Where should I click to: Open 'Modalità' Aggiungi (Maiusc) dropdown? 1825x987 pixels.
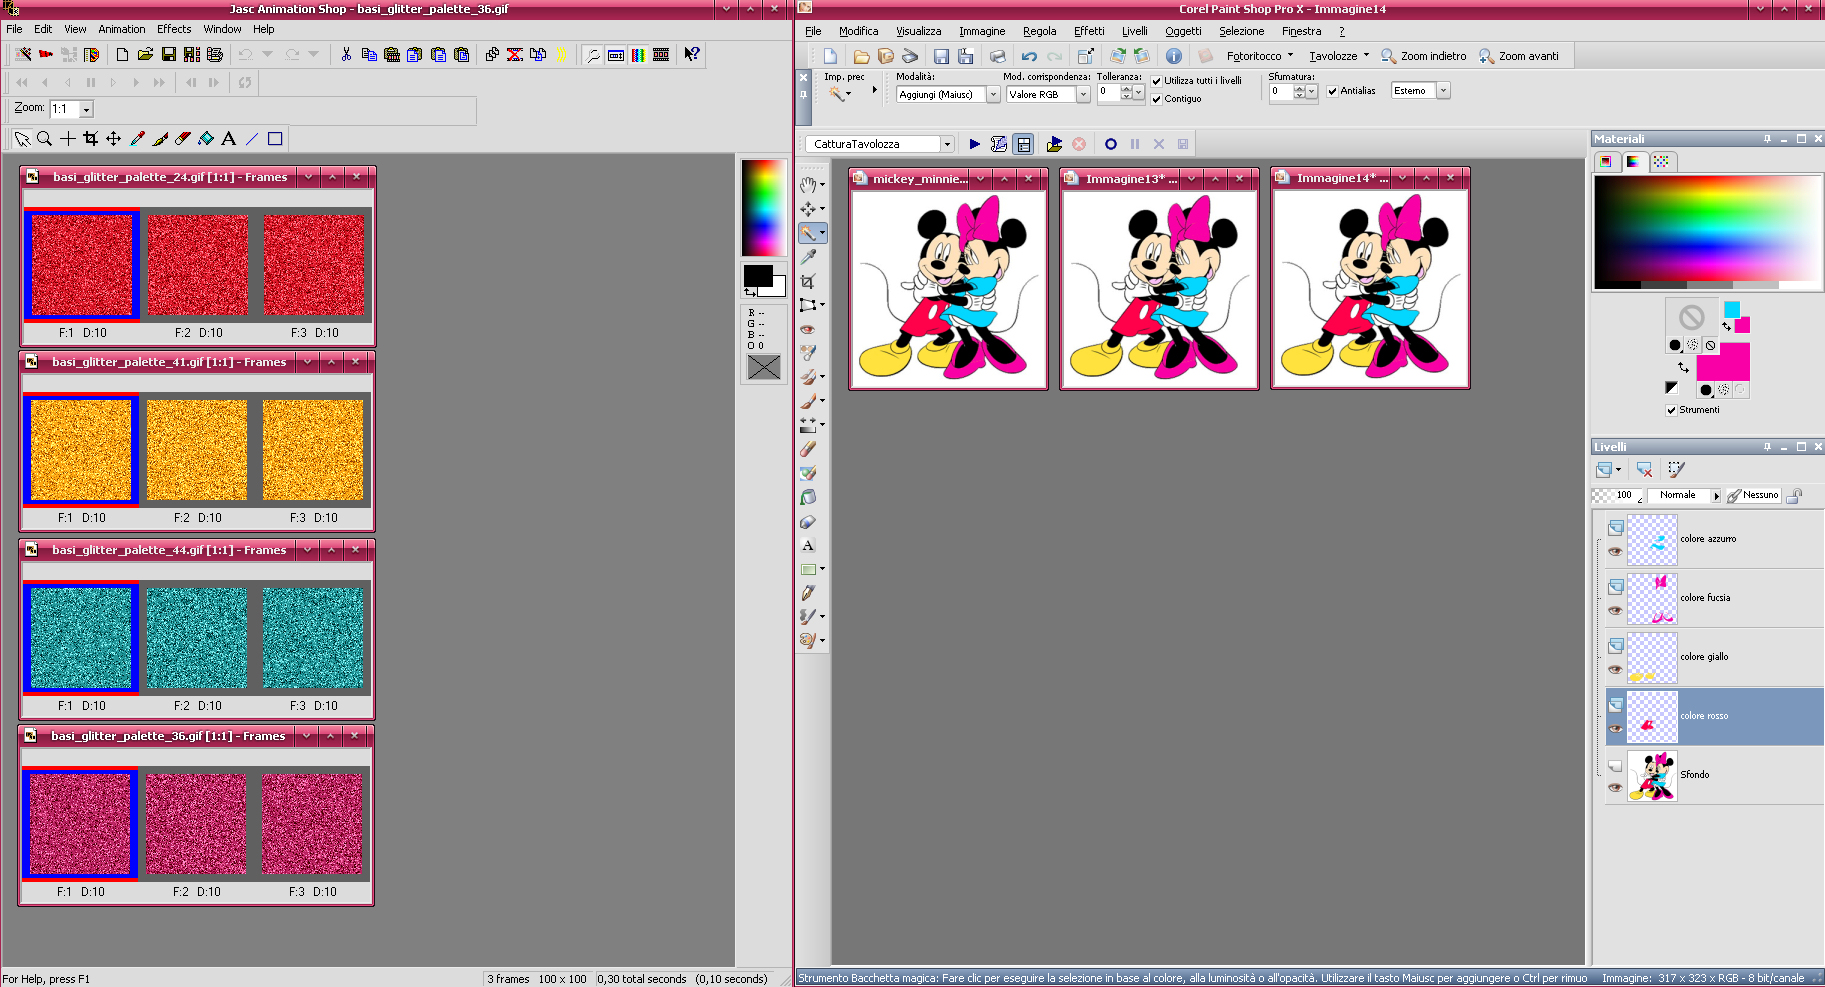pyautogui.click(x=993, y=94)
